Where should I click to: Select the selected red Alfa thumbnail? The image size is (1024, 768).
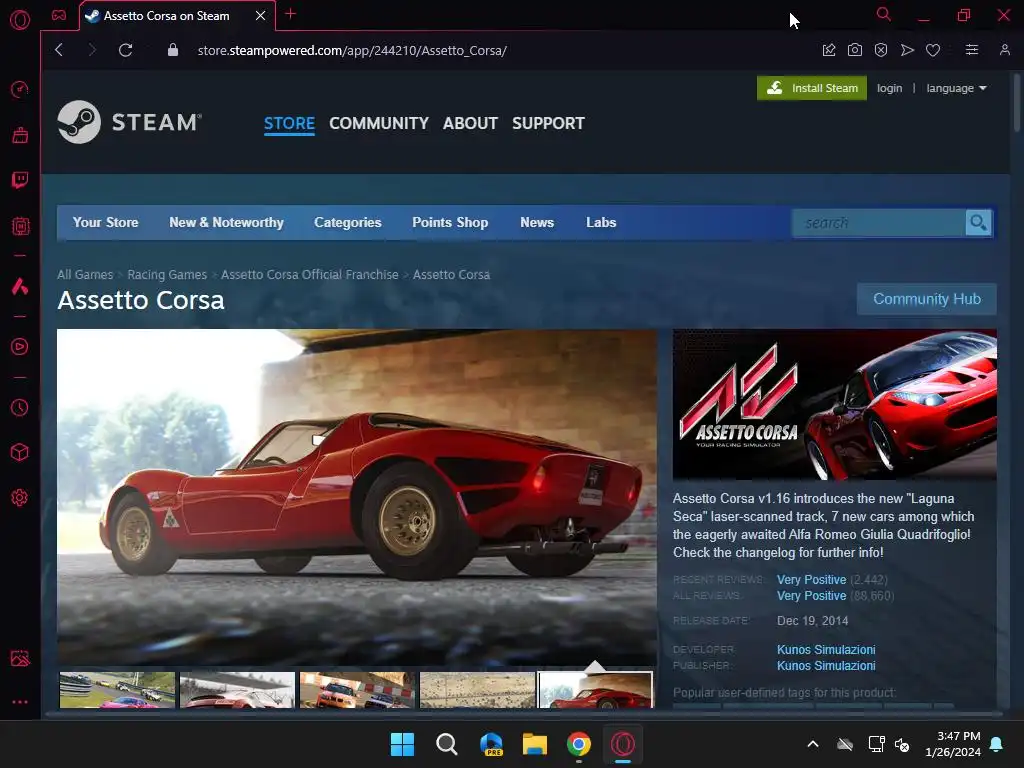pos(595,690)
